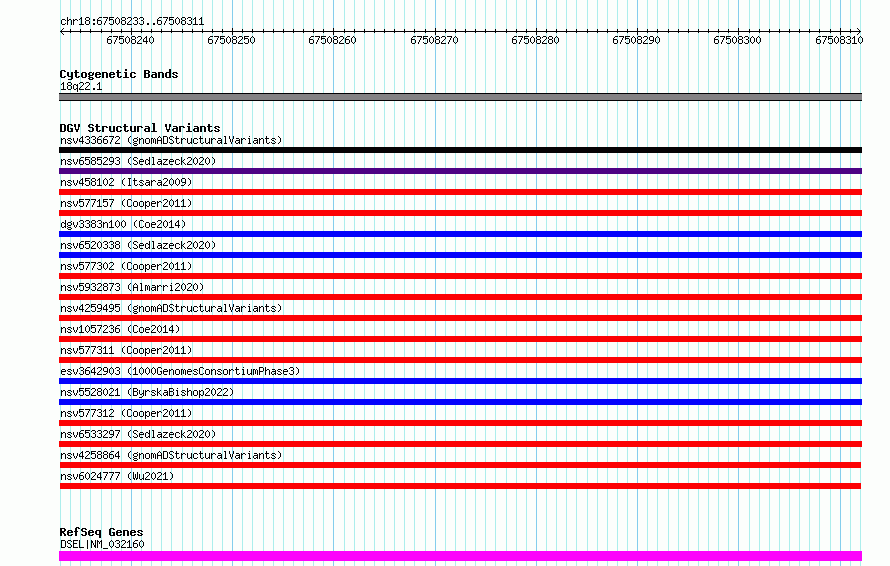Click the dgv3383n100 (Coe2014) label
This screenshot has height=566, width=890.
point(123,224)
